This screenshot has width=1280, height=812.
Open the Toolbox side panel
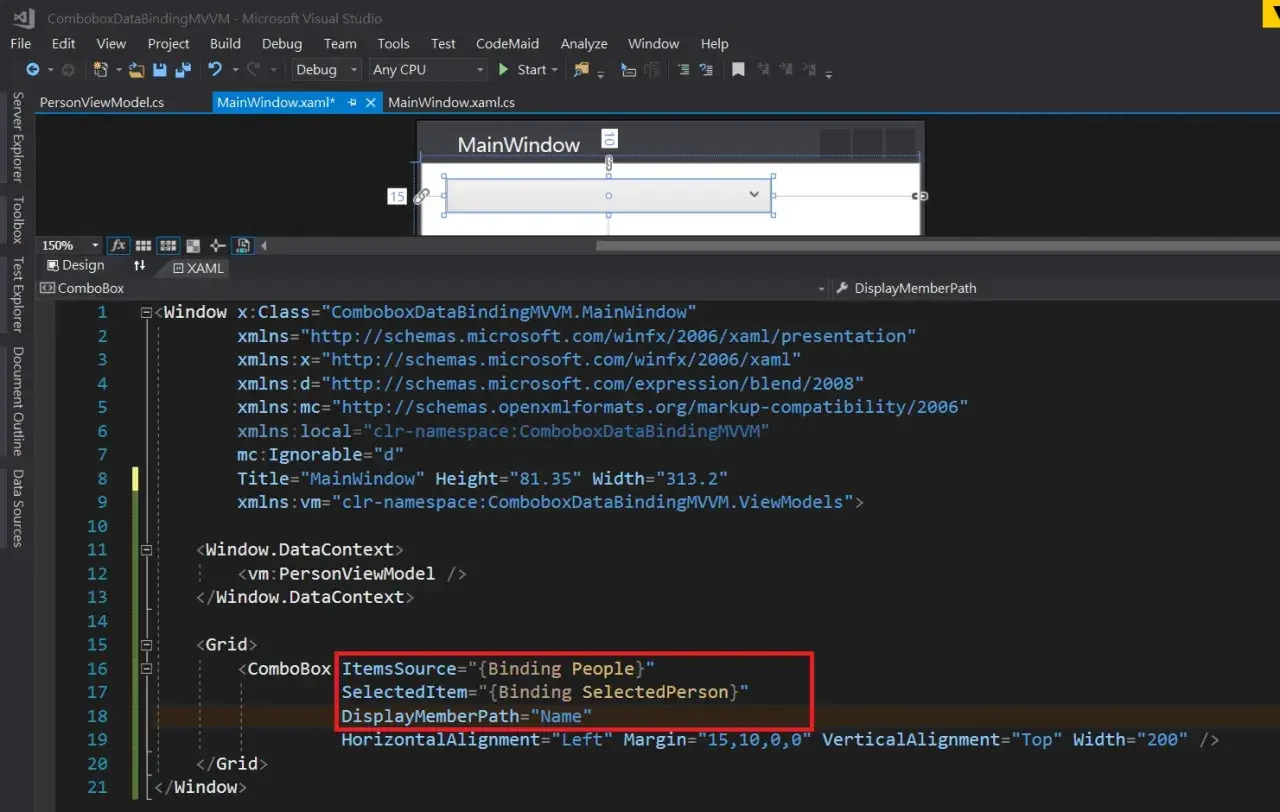17,220
